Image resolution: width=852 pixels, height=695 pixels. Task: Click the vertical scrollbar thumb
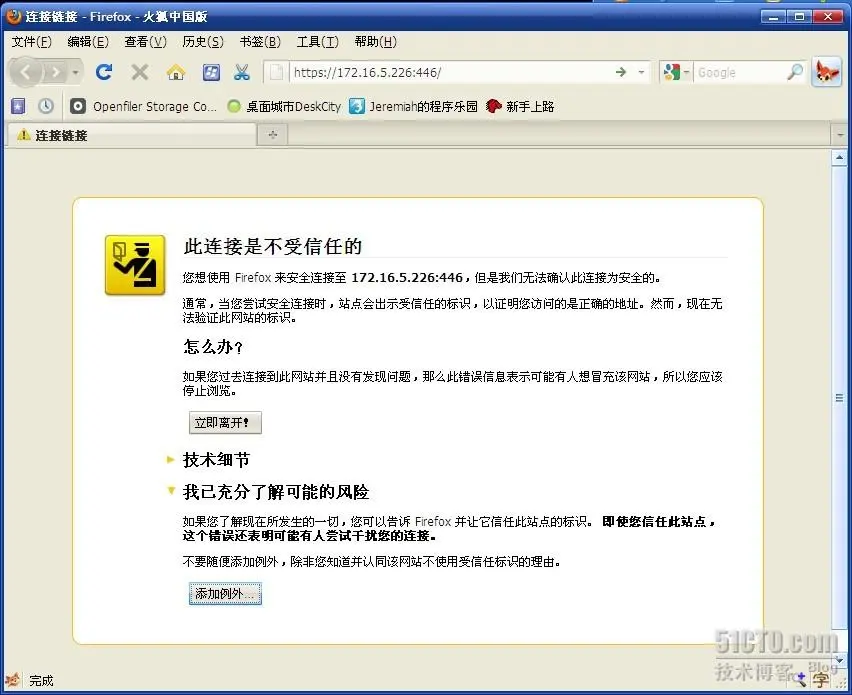coord(839,398)
